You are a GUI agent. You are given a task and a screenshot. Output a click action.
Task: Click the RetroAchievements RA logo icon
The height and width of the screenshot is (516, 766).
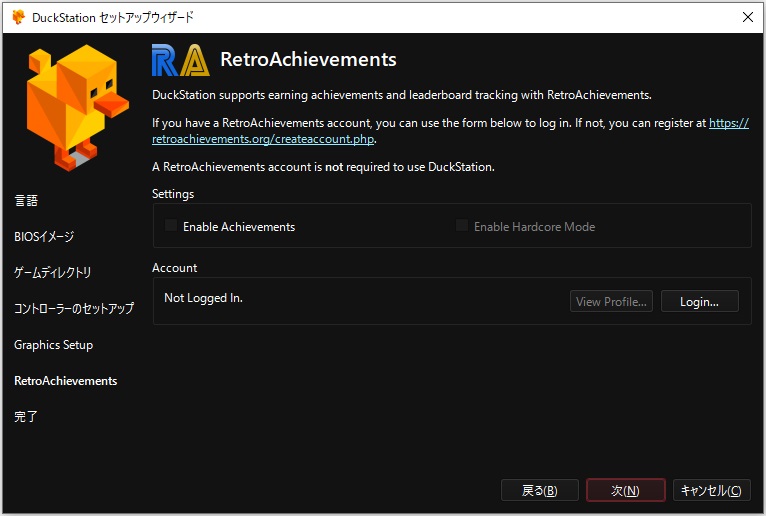point(181,60)
